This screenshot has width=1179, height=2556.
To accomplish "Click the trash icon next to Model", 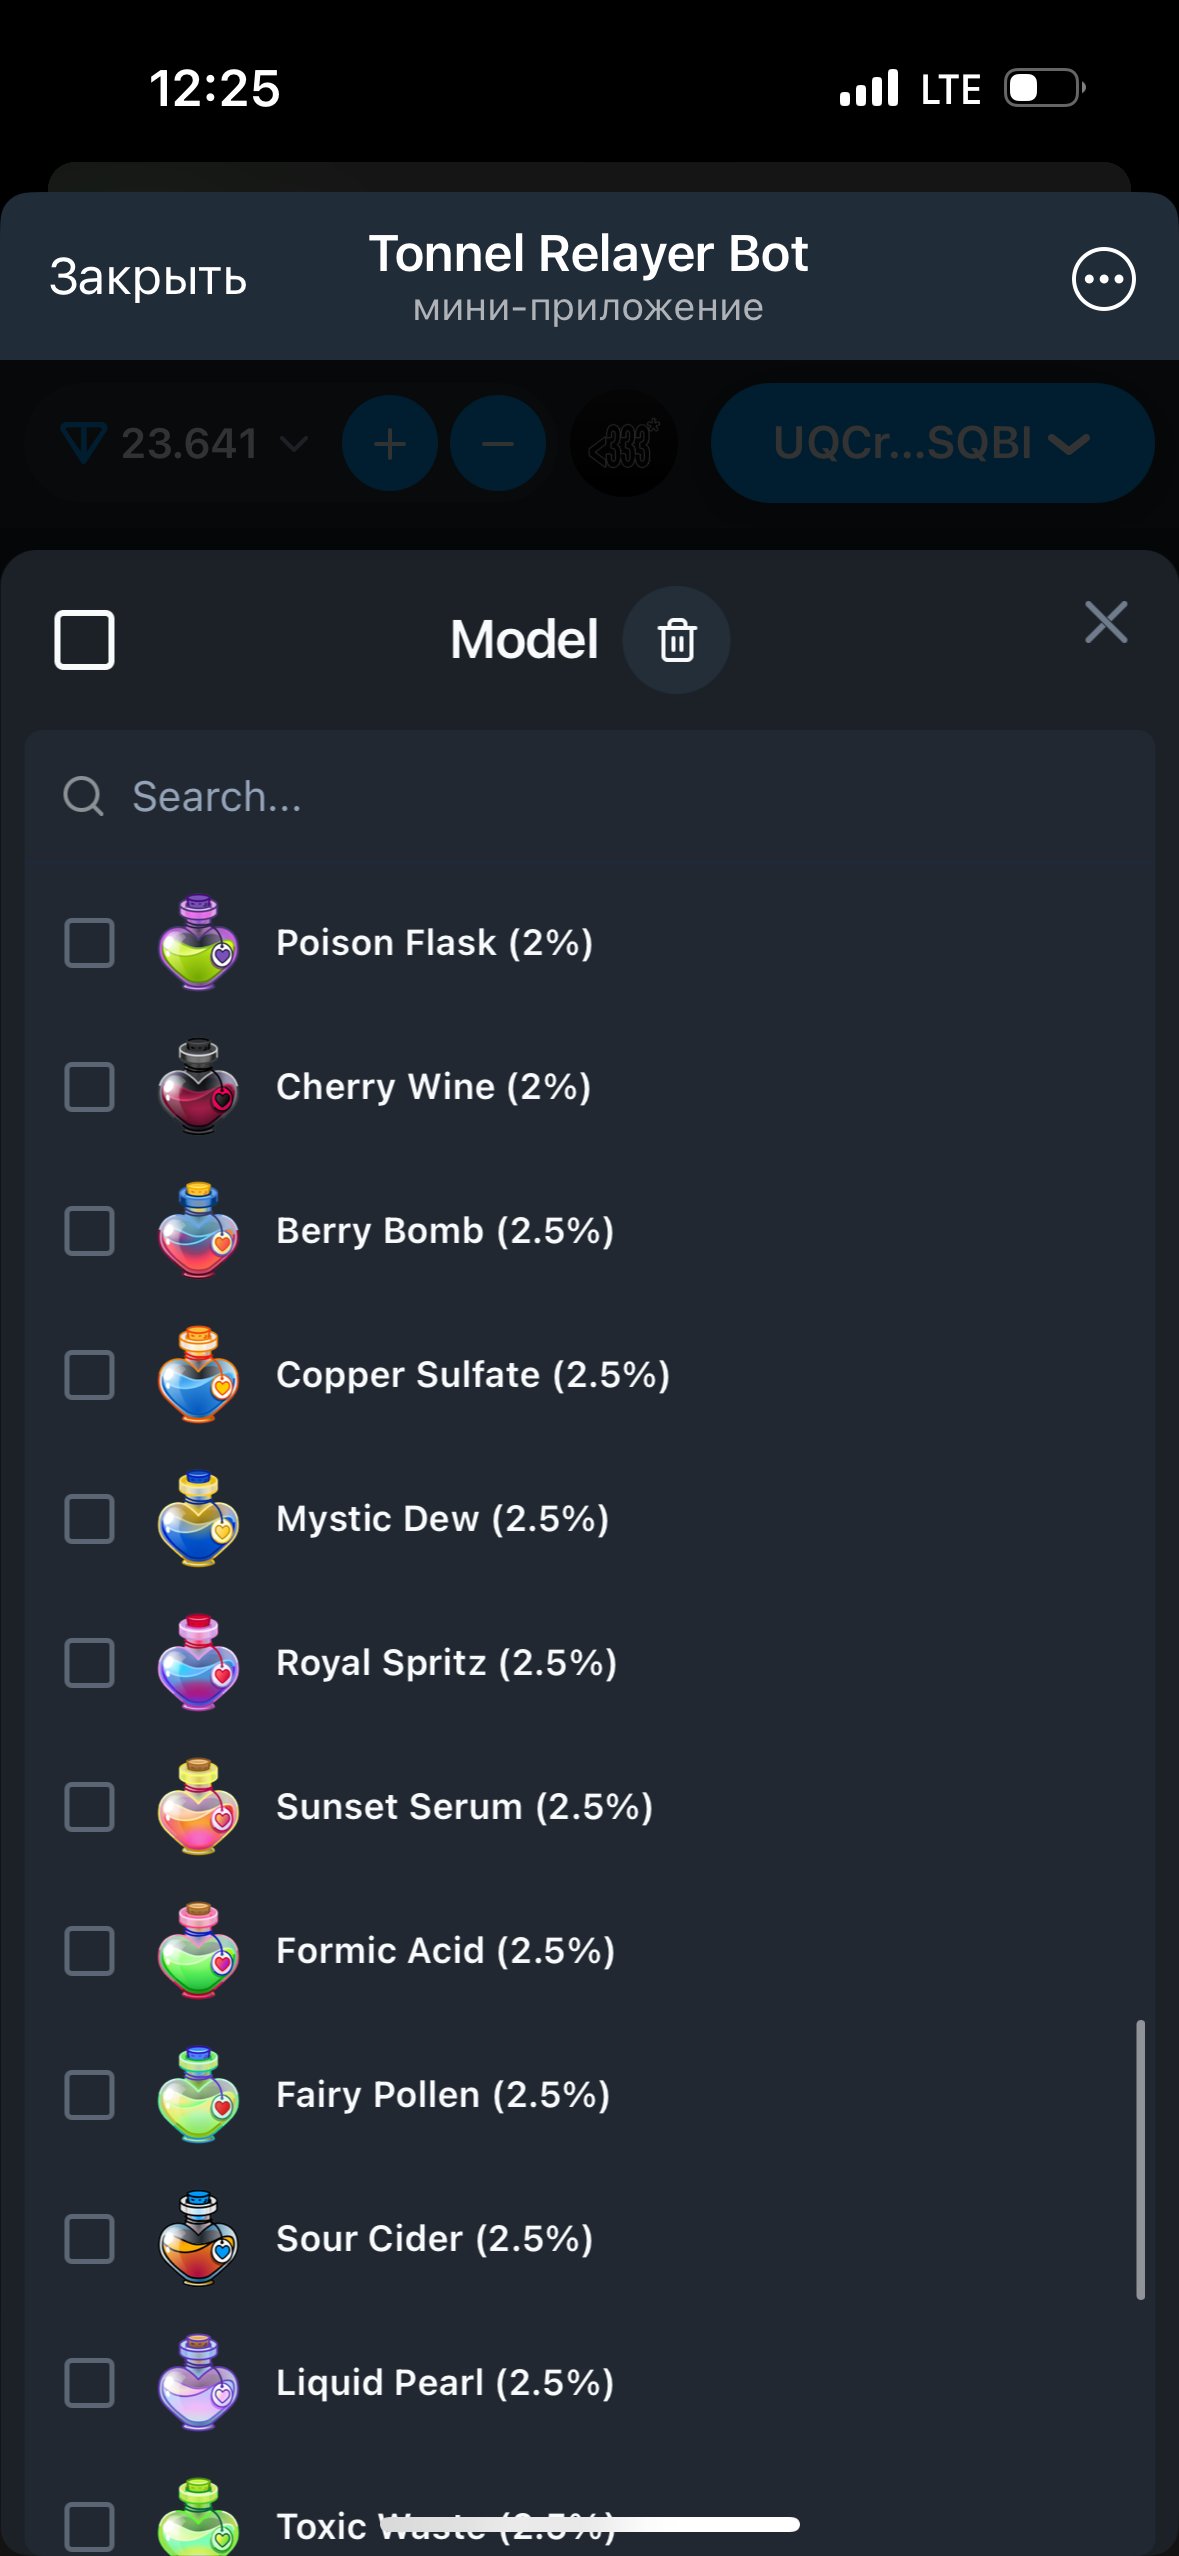I will (x=676, y=640).
